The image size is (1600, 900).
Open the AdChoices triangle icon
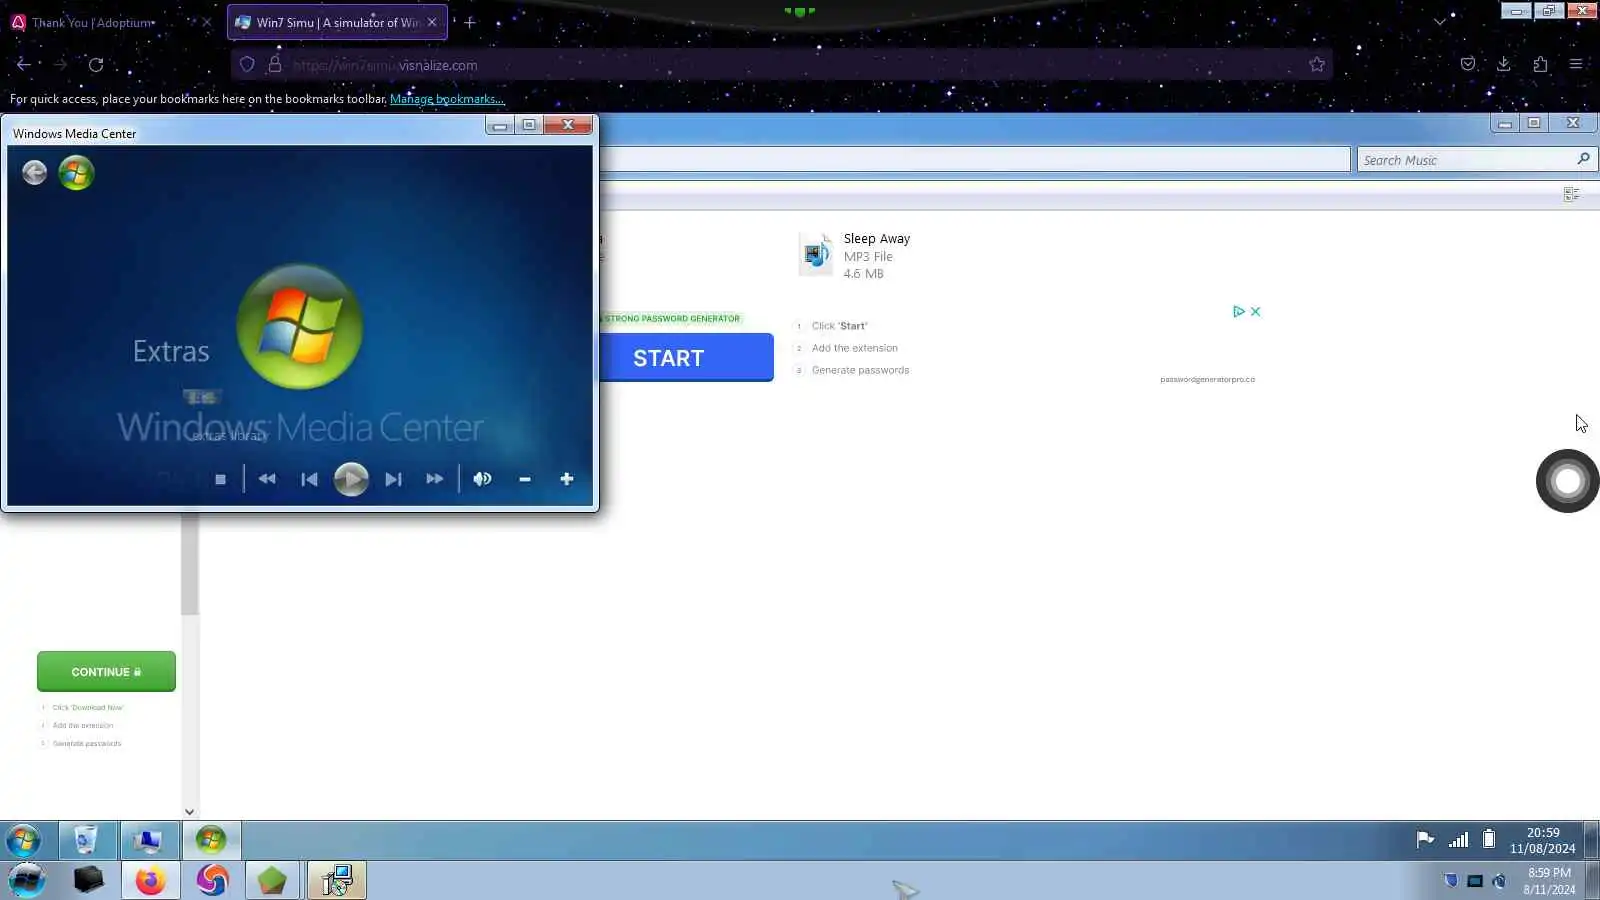tap(1238, 311)
